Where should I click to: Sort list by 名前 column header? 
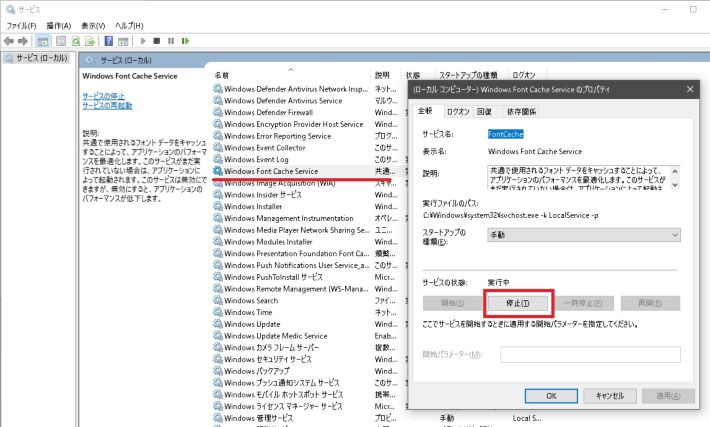click(x=292, y=75)
